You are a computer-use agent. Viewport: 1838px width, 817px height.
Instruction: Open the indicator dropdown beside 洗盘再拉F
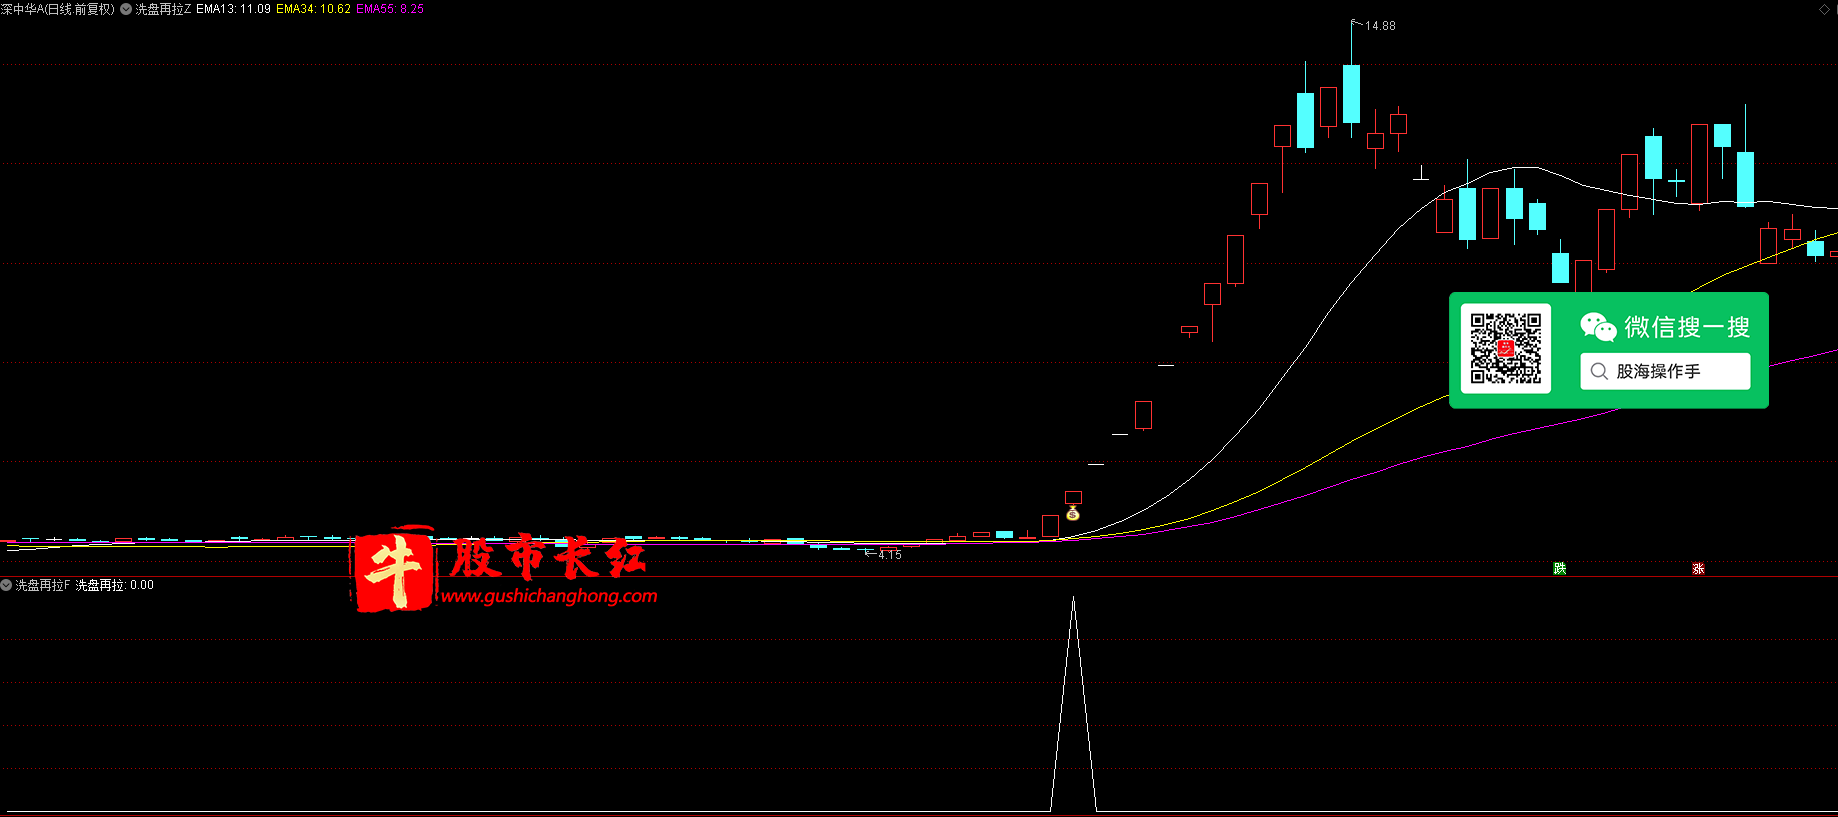(6, 585)
